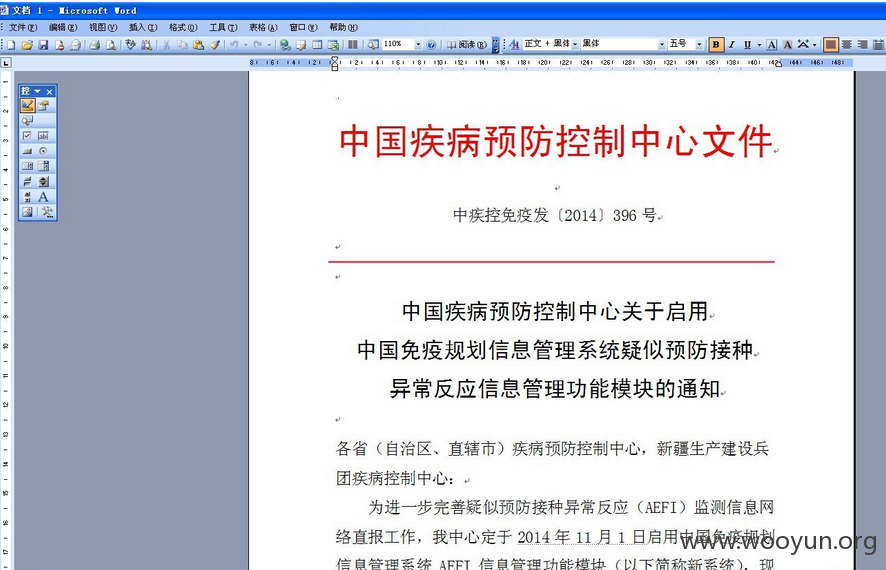The width and height of the screenshot is (886, 570).
Task: Open Tables and Borders toolbar icon
Action: click(301, 45)
